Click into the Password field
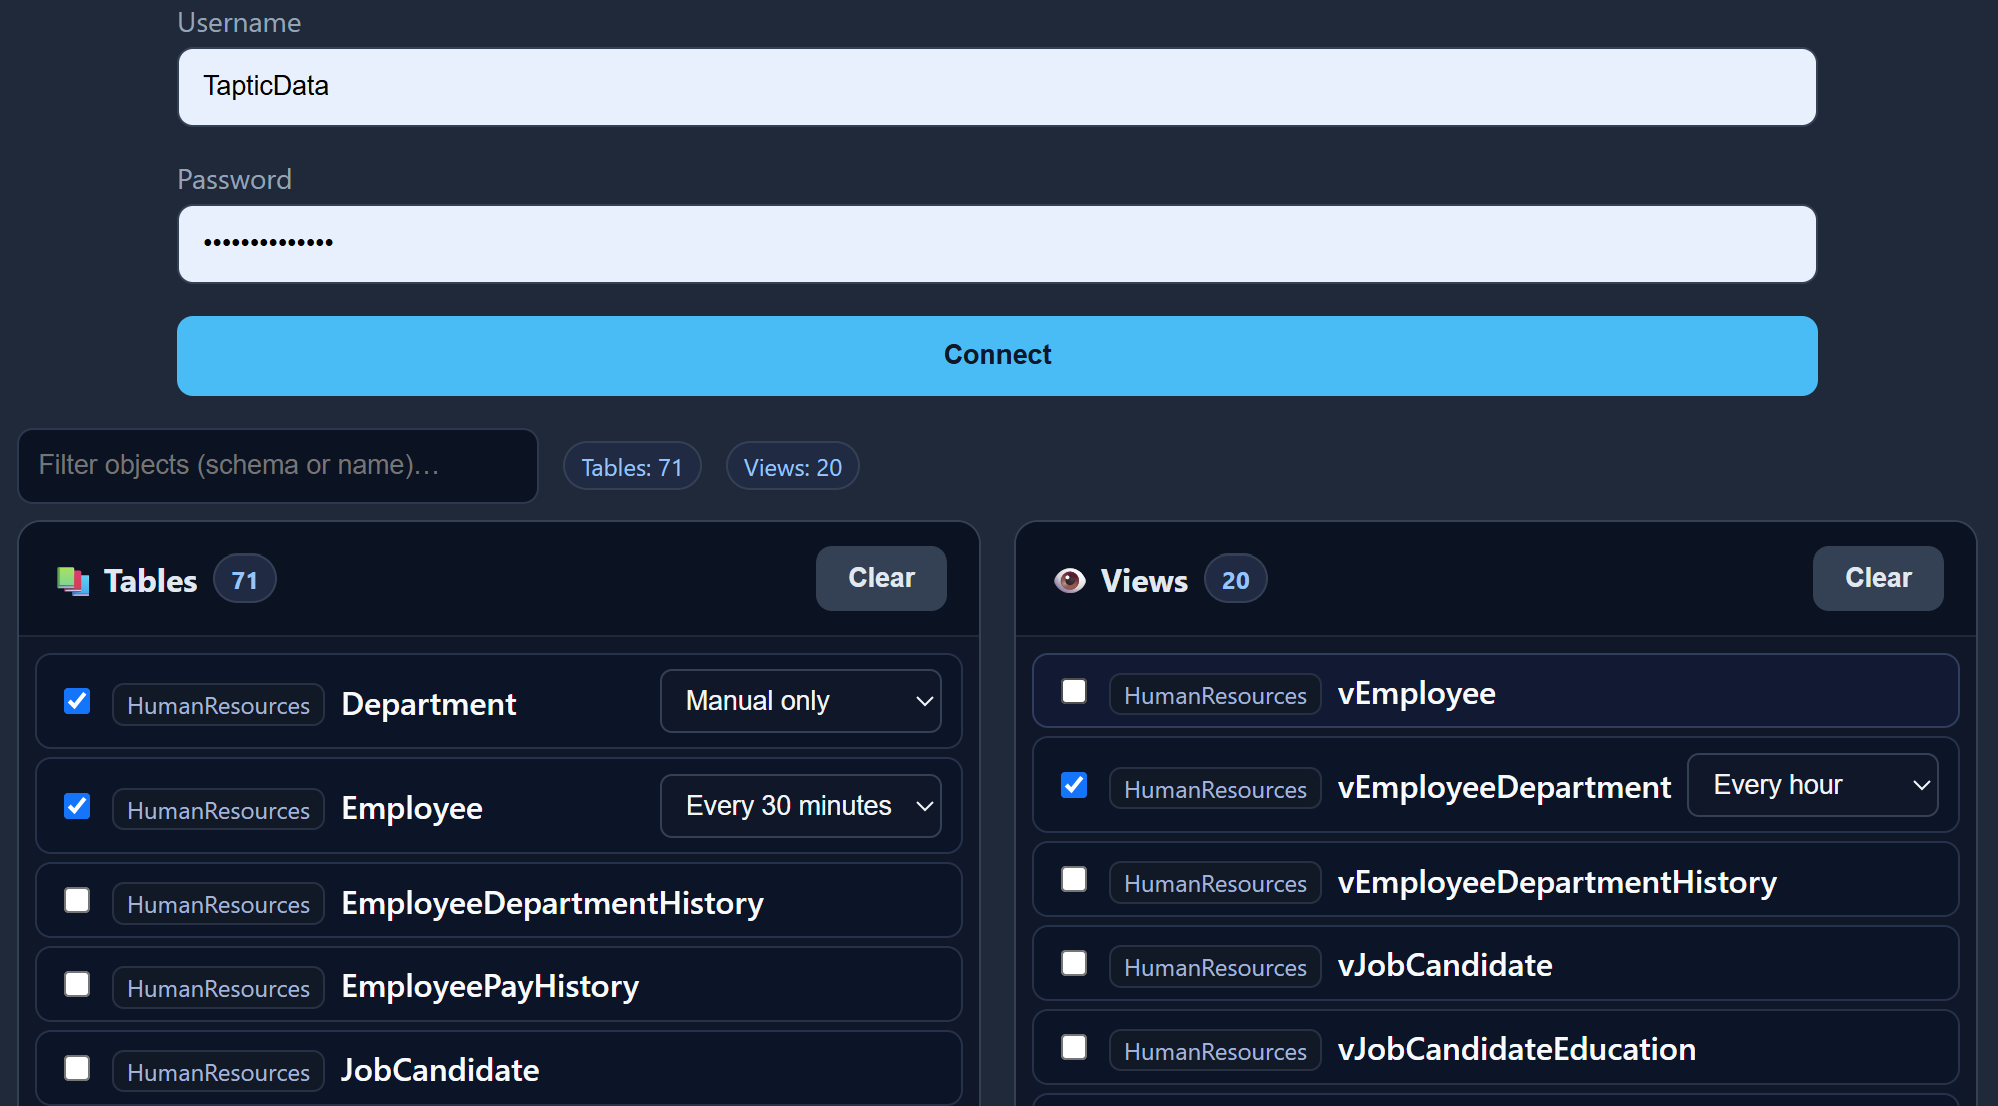This screenshot has width=1998, height=1106. (996, 244)
